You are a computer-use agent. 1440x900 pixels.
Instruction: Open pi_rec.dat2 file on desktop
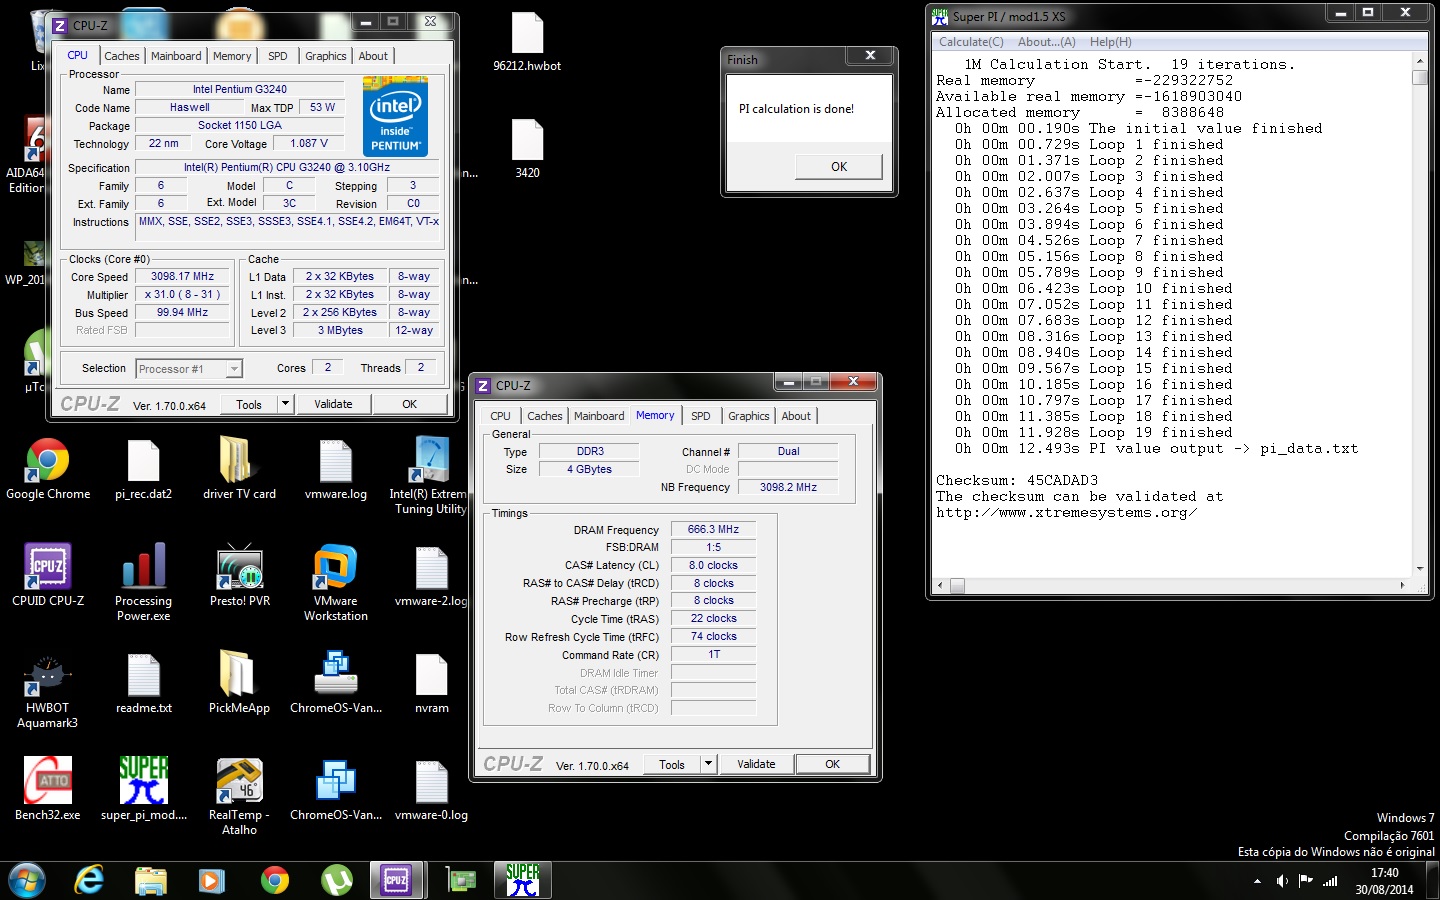click(x=143, y=470)
